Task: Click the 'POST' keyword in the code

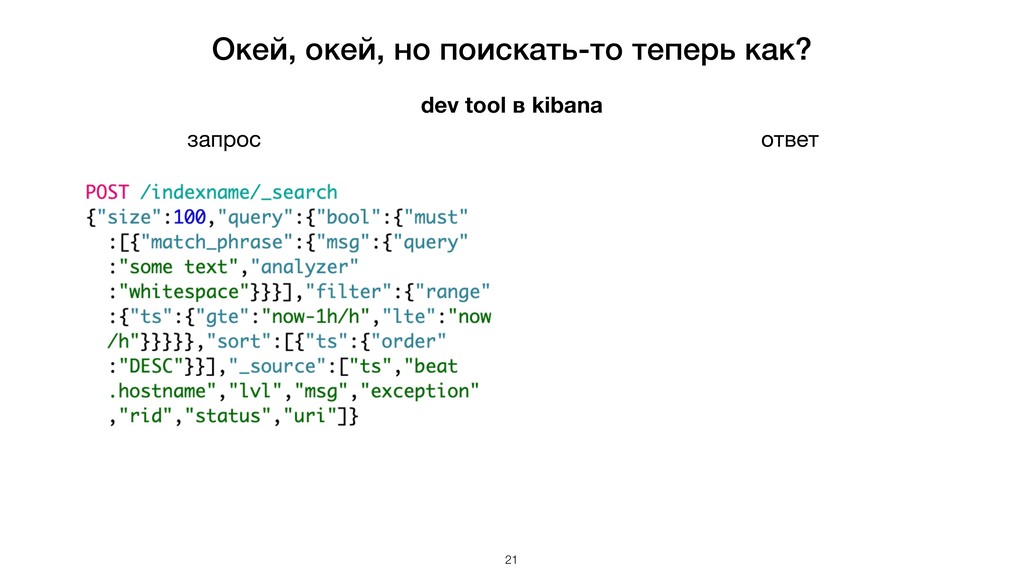Action: (x=107, y=192)
